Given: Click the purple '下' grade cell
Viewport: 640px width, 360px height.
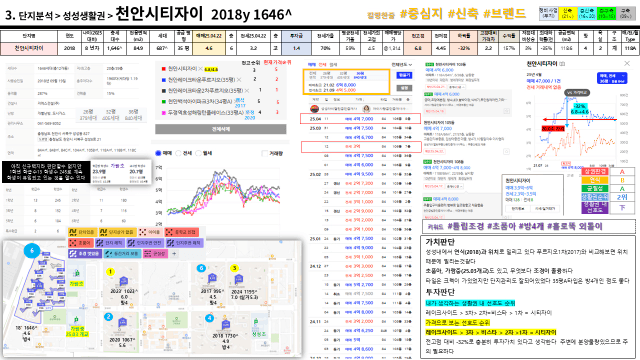Looking at the screenshot, I should point(622,208).
